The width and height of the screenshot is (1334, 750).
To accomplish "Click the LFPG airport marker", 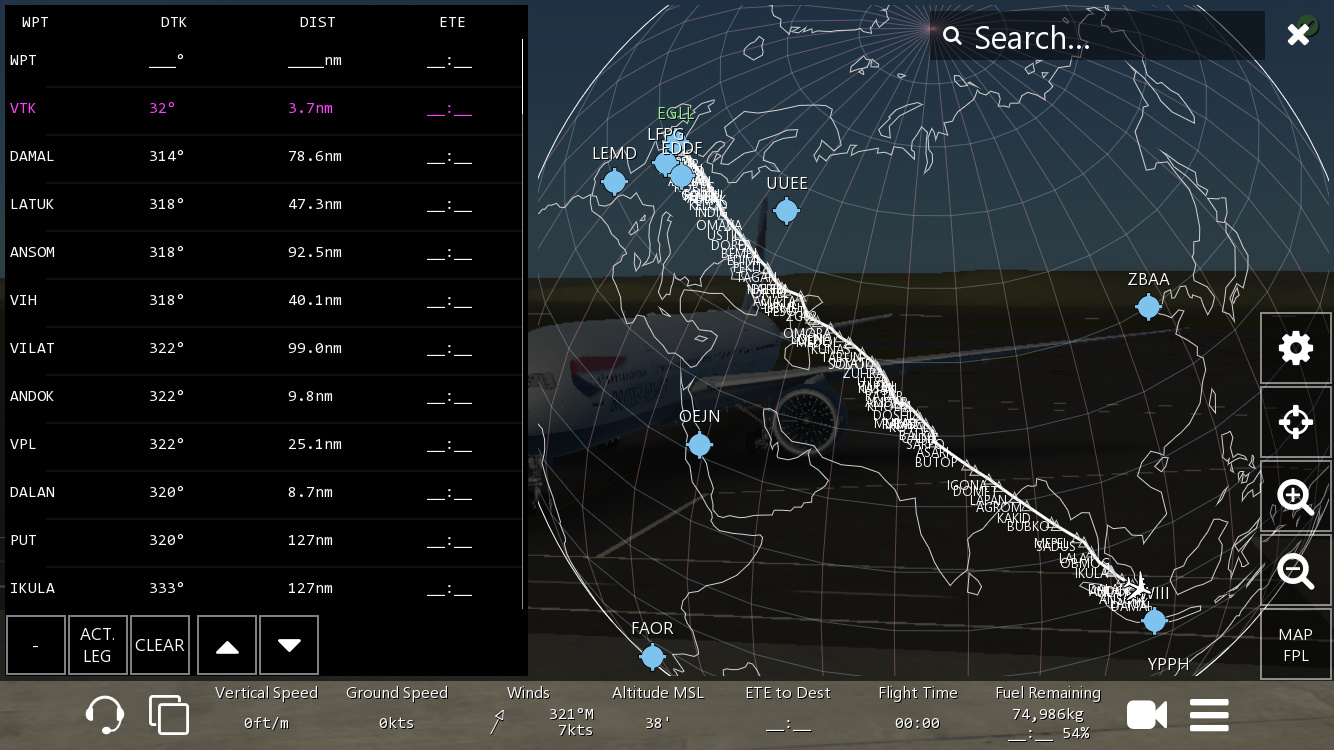I will tap(665, 162).
